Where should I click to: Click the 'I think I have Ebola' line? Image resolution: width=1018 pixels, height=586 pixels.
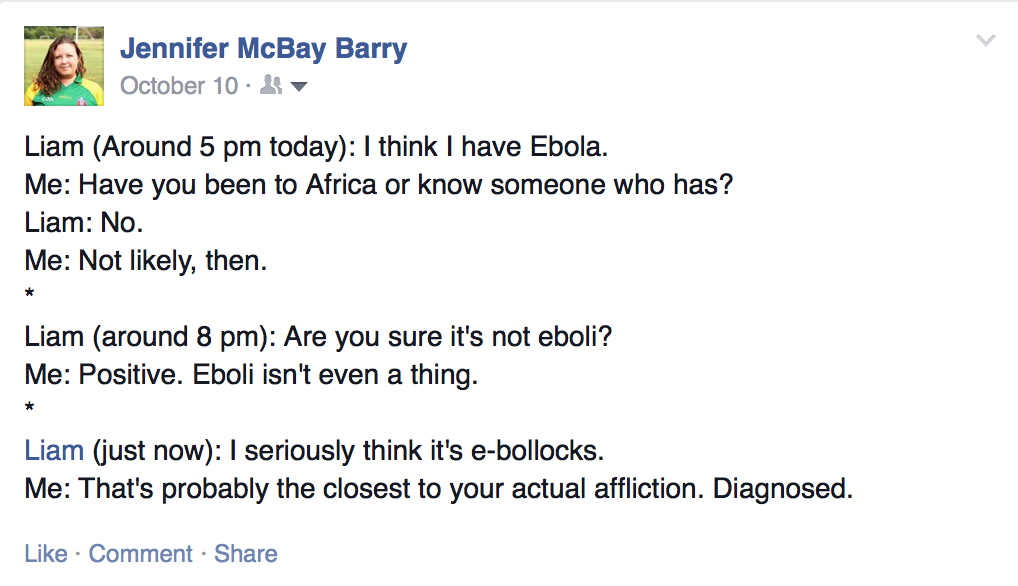316,147
